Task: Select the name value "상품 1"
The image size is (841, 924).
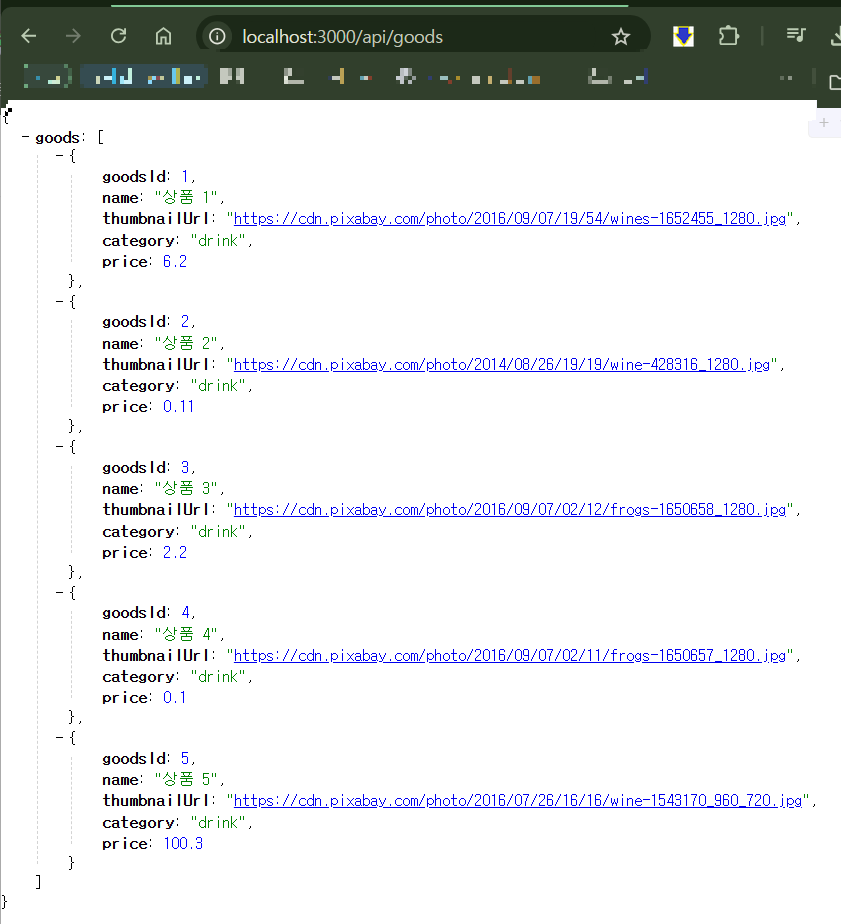Action: point(186,197)
